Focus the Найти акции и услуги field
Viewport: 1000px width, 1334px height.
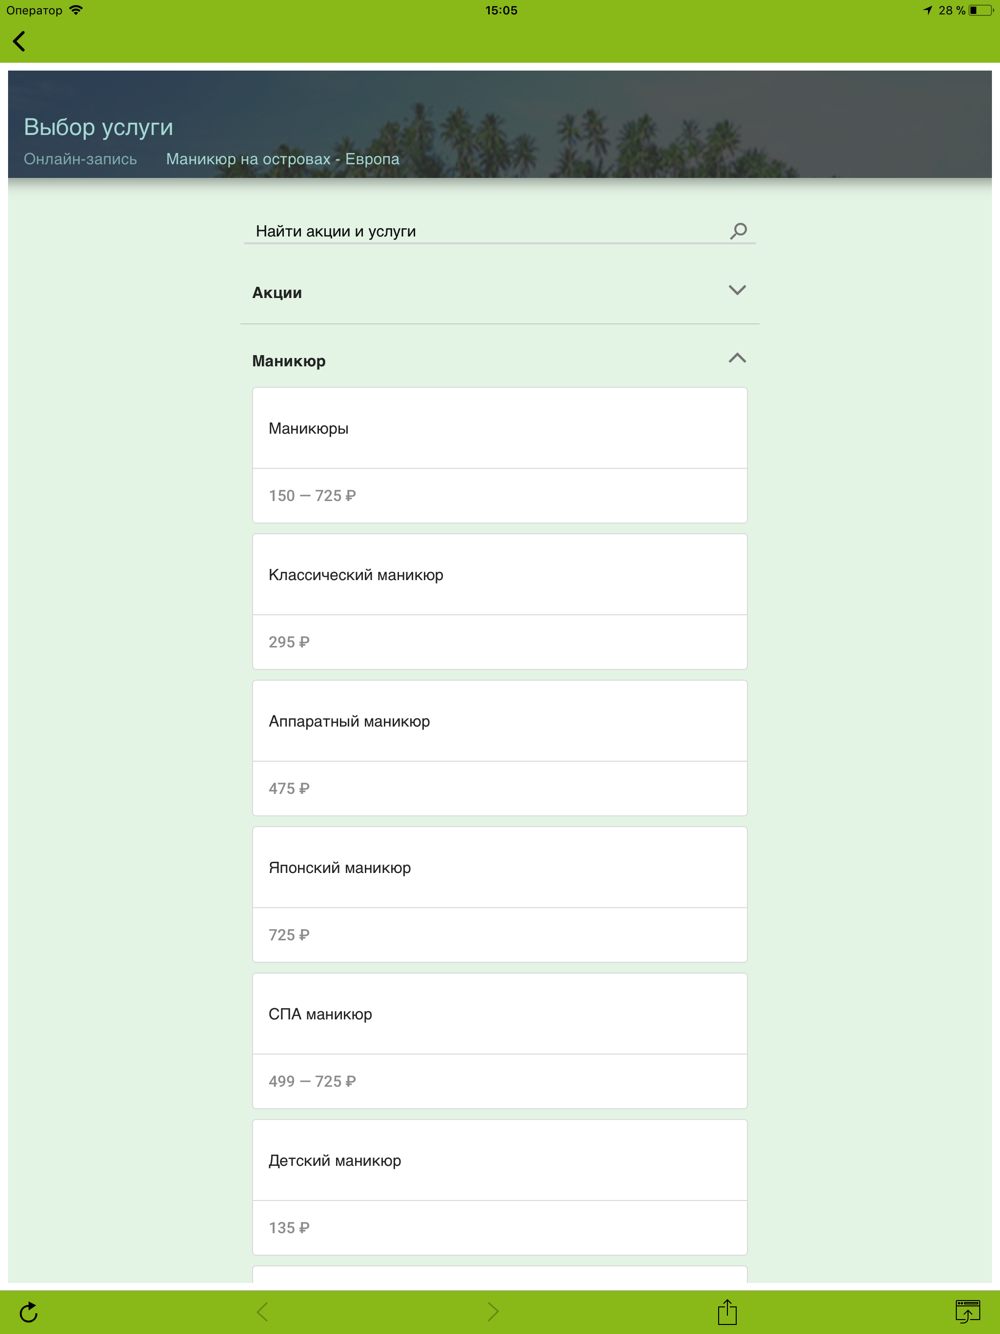[485, 231]
